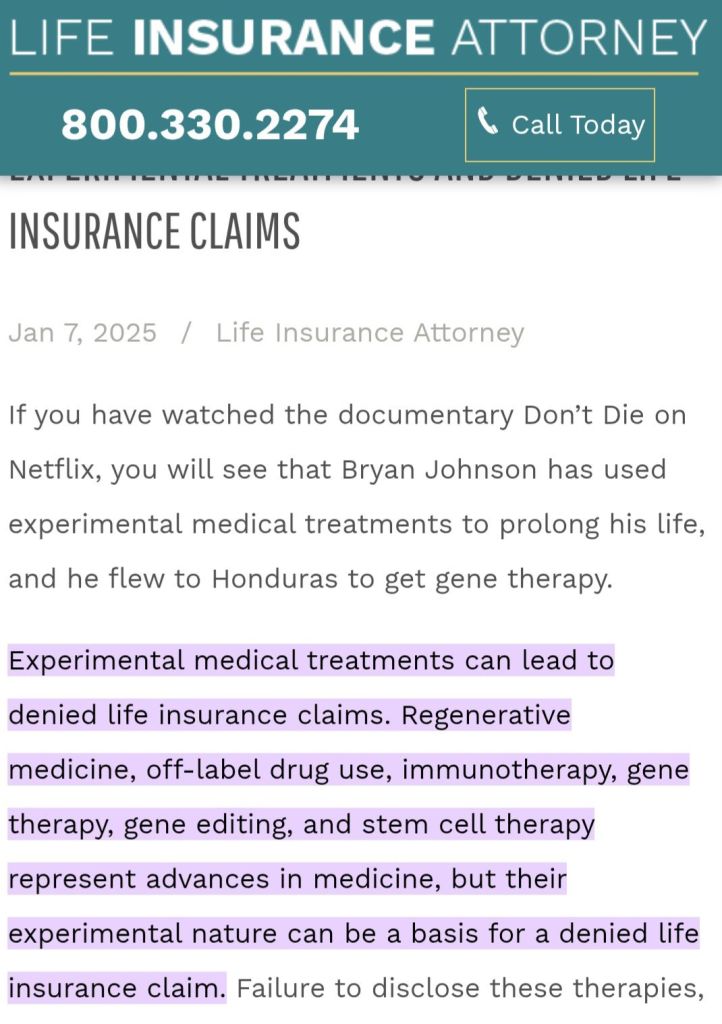This screenshot has width=722, height=1024.
Task: Click the Jan 7, 2025 post date
Action: tap(82, 333)
